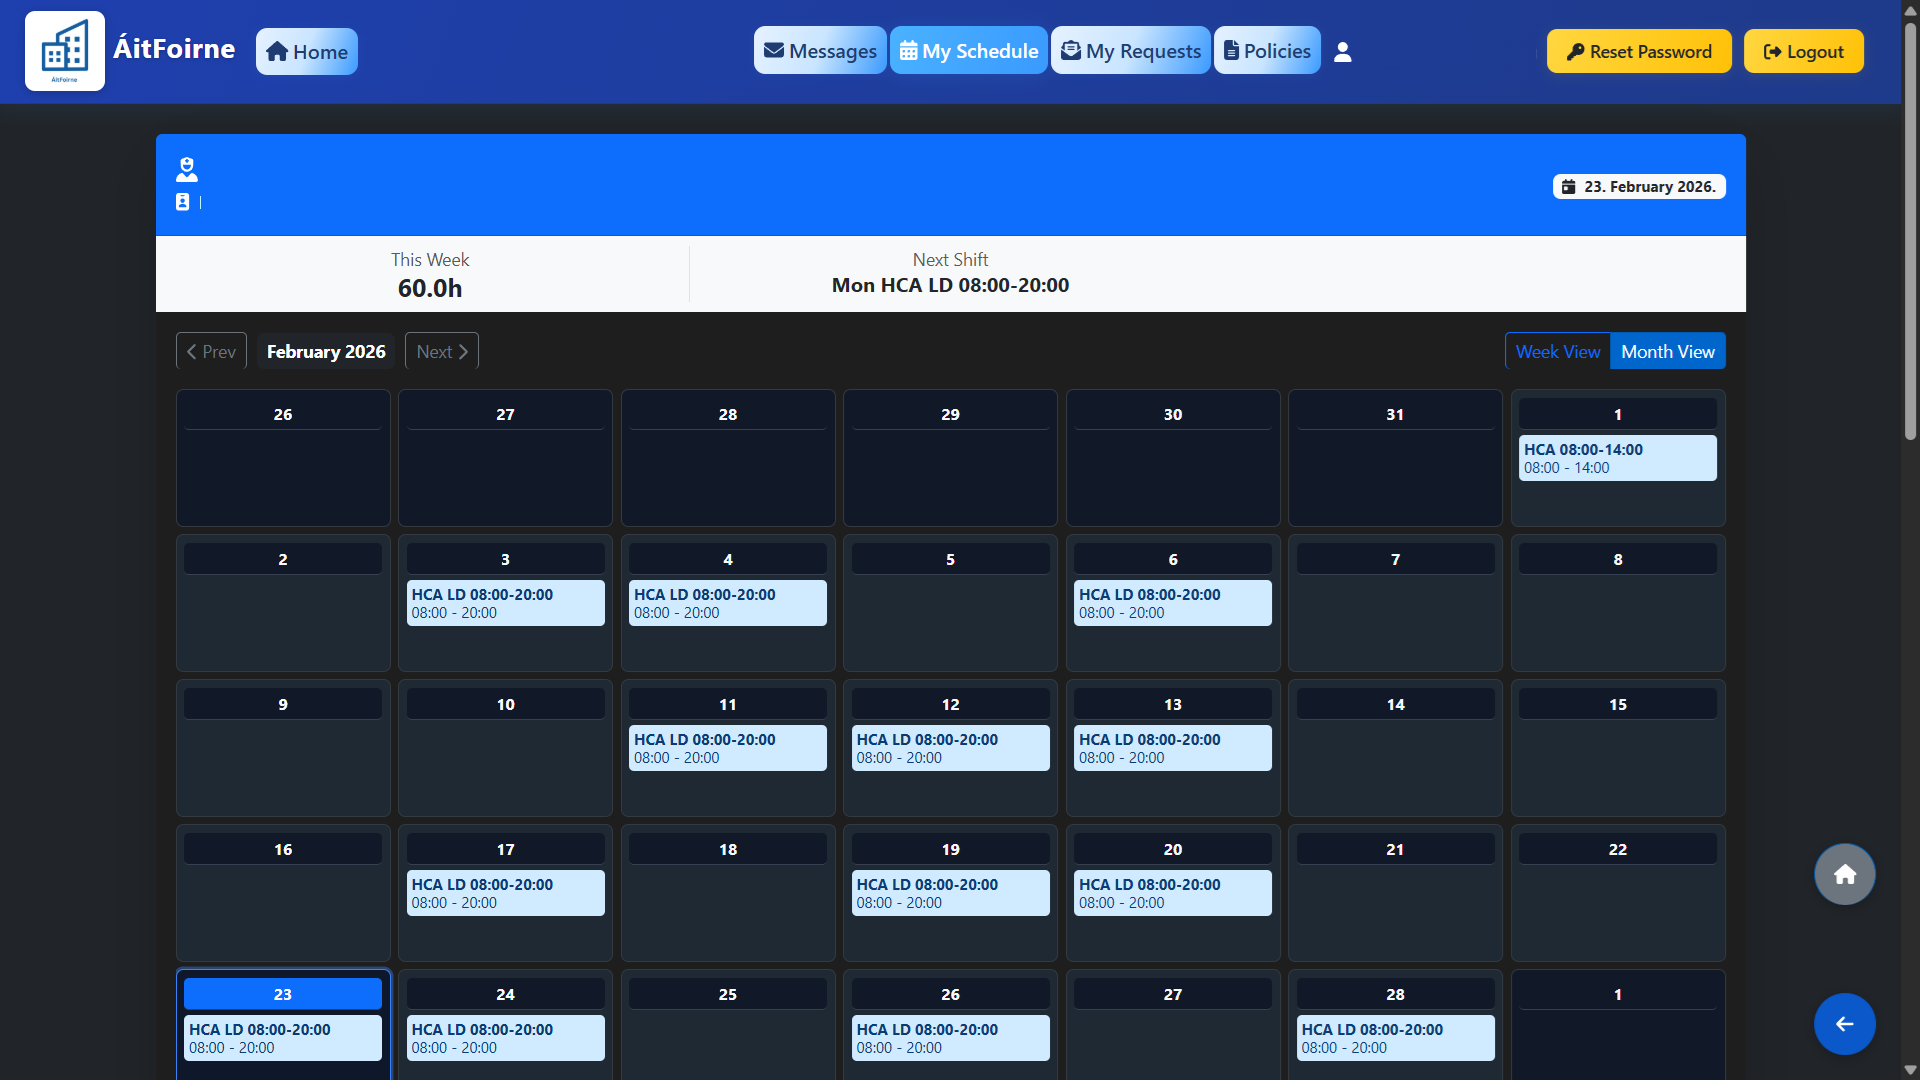Open the Reset Password button
The height and width of the screenshot is (1080, 1920).
coord(1639,51)
